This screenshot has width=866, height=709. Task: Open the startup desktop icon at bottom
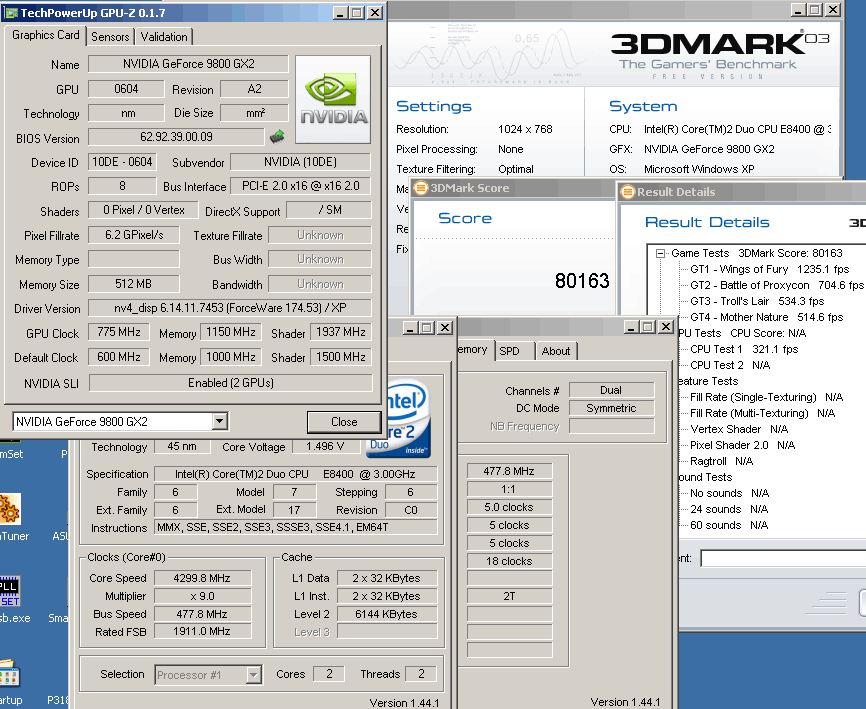click(9, 674)
